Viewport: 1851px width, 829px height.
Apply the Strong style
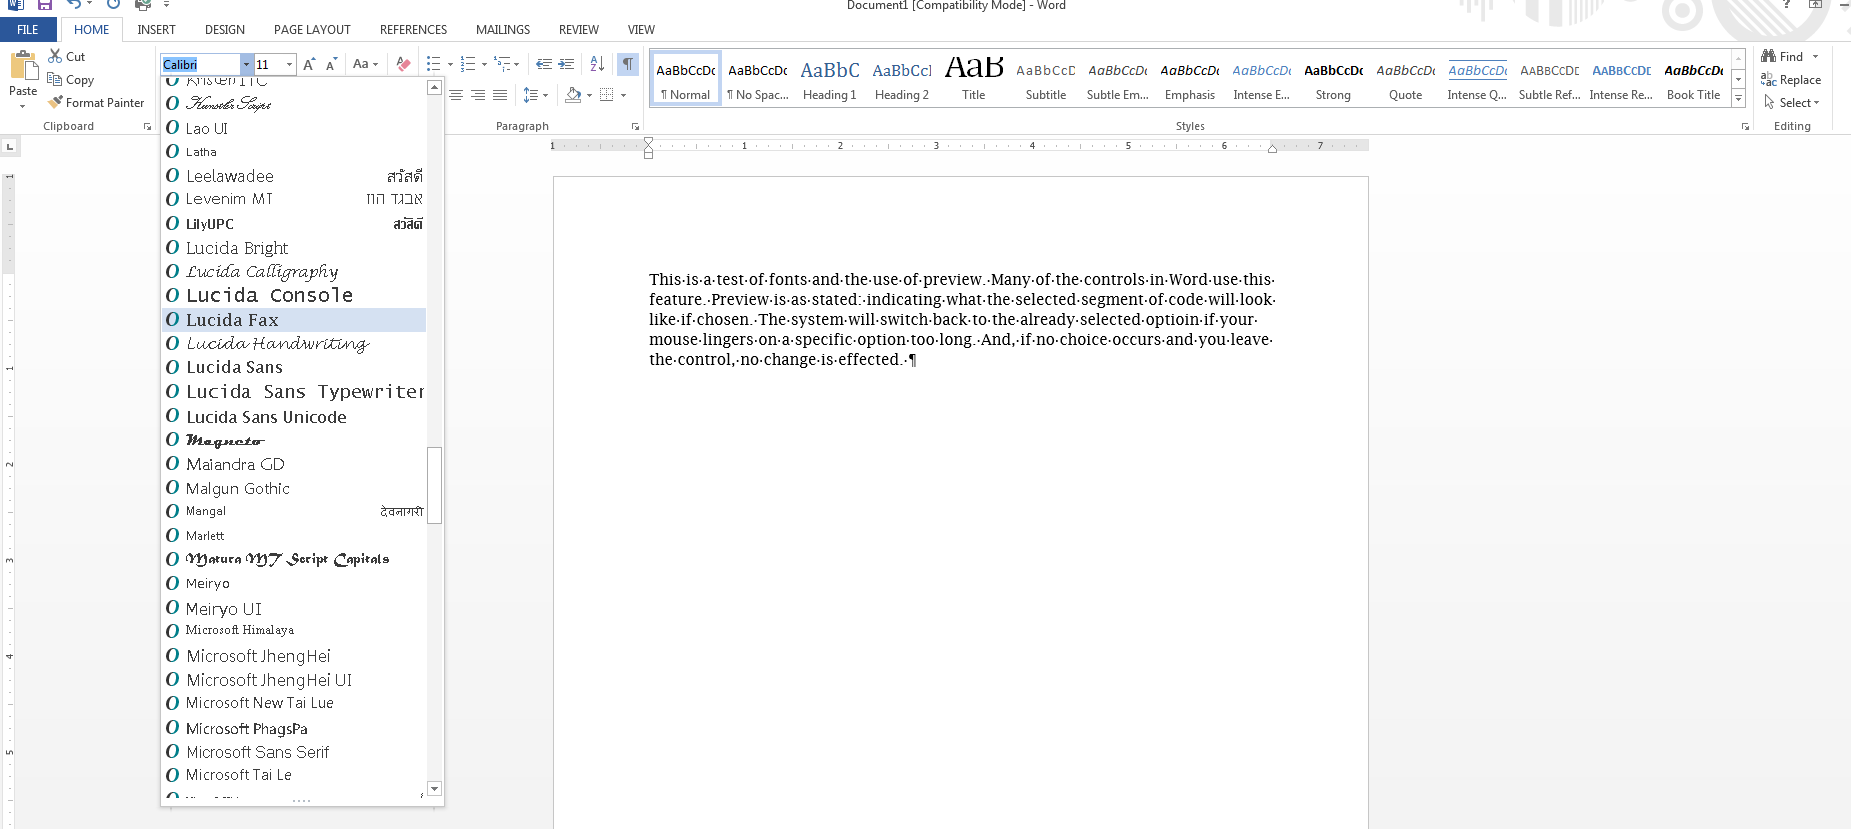pyautogui.click(x=1333, y=79)
